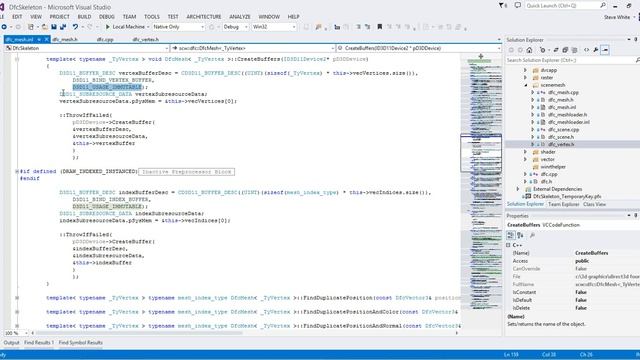The height and width of the screenshot is (360, 640).
Task: Select dfc_meshloader.h in Solution Explorer
Action: 567,115
